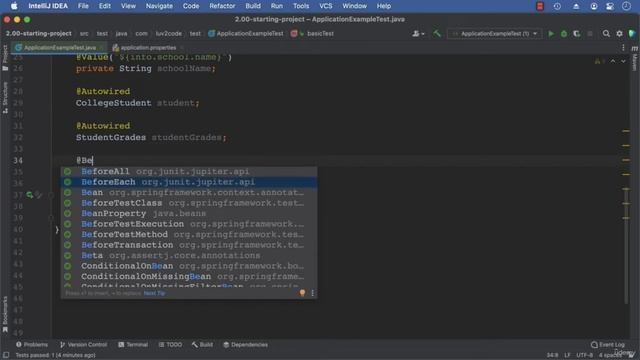Open the Navigate menu
640x360 pixels.
pyautogui.click(x=159, y=6)
